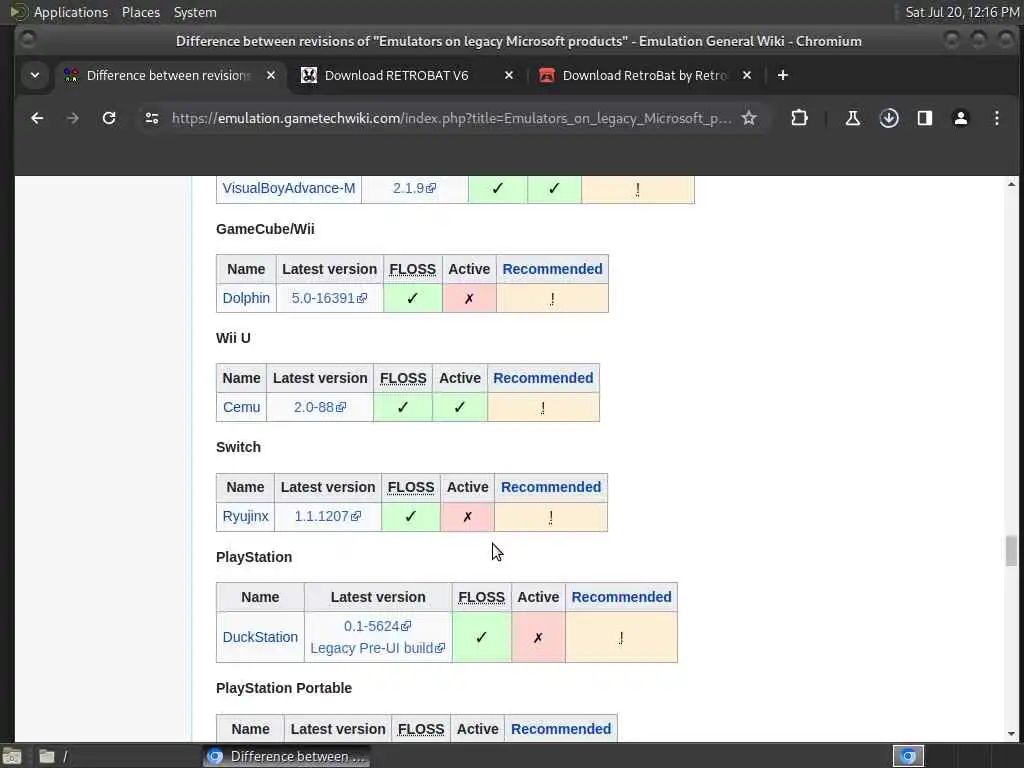Image resolution: width=1024 pixels, height=768 pixels.
Task: Open VisualBoyAdvance-M version 2.1.9 link
Action: click(x=414, y=188)
